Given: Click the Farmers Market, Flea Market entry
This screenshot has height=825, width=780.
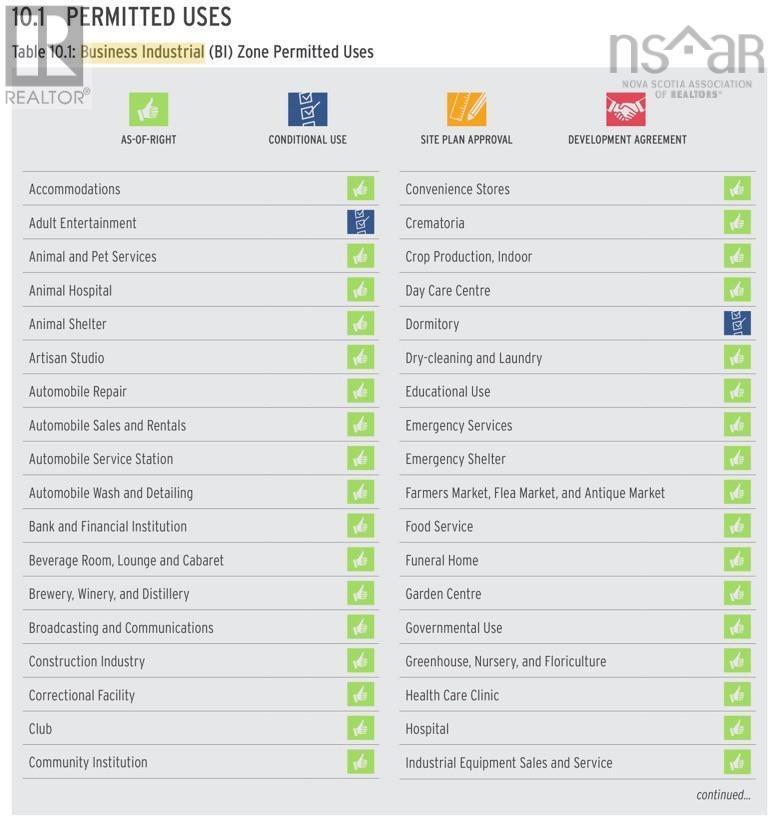Looking at the screenshot, I should pos(535,493).
